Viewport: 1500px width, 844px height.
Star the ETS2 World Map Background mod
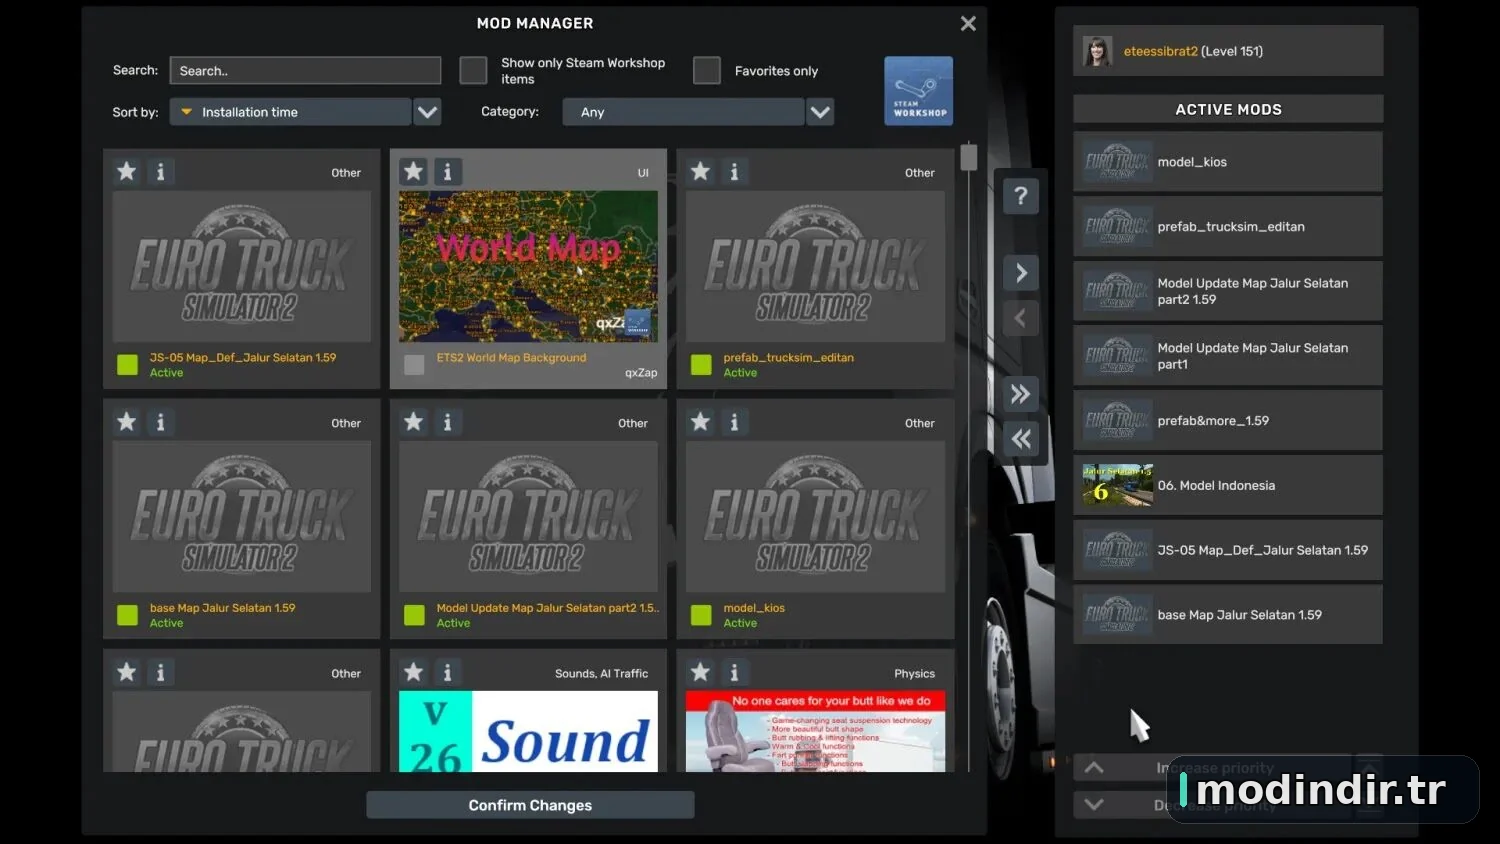coord(414,172)
